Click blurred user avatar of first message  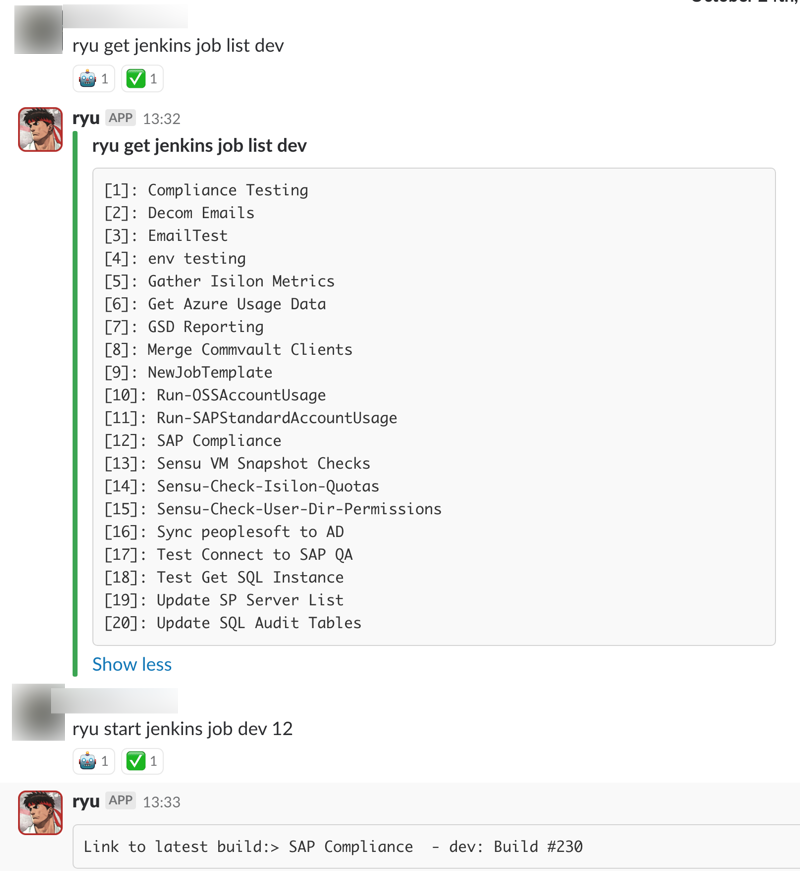38,30
